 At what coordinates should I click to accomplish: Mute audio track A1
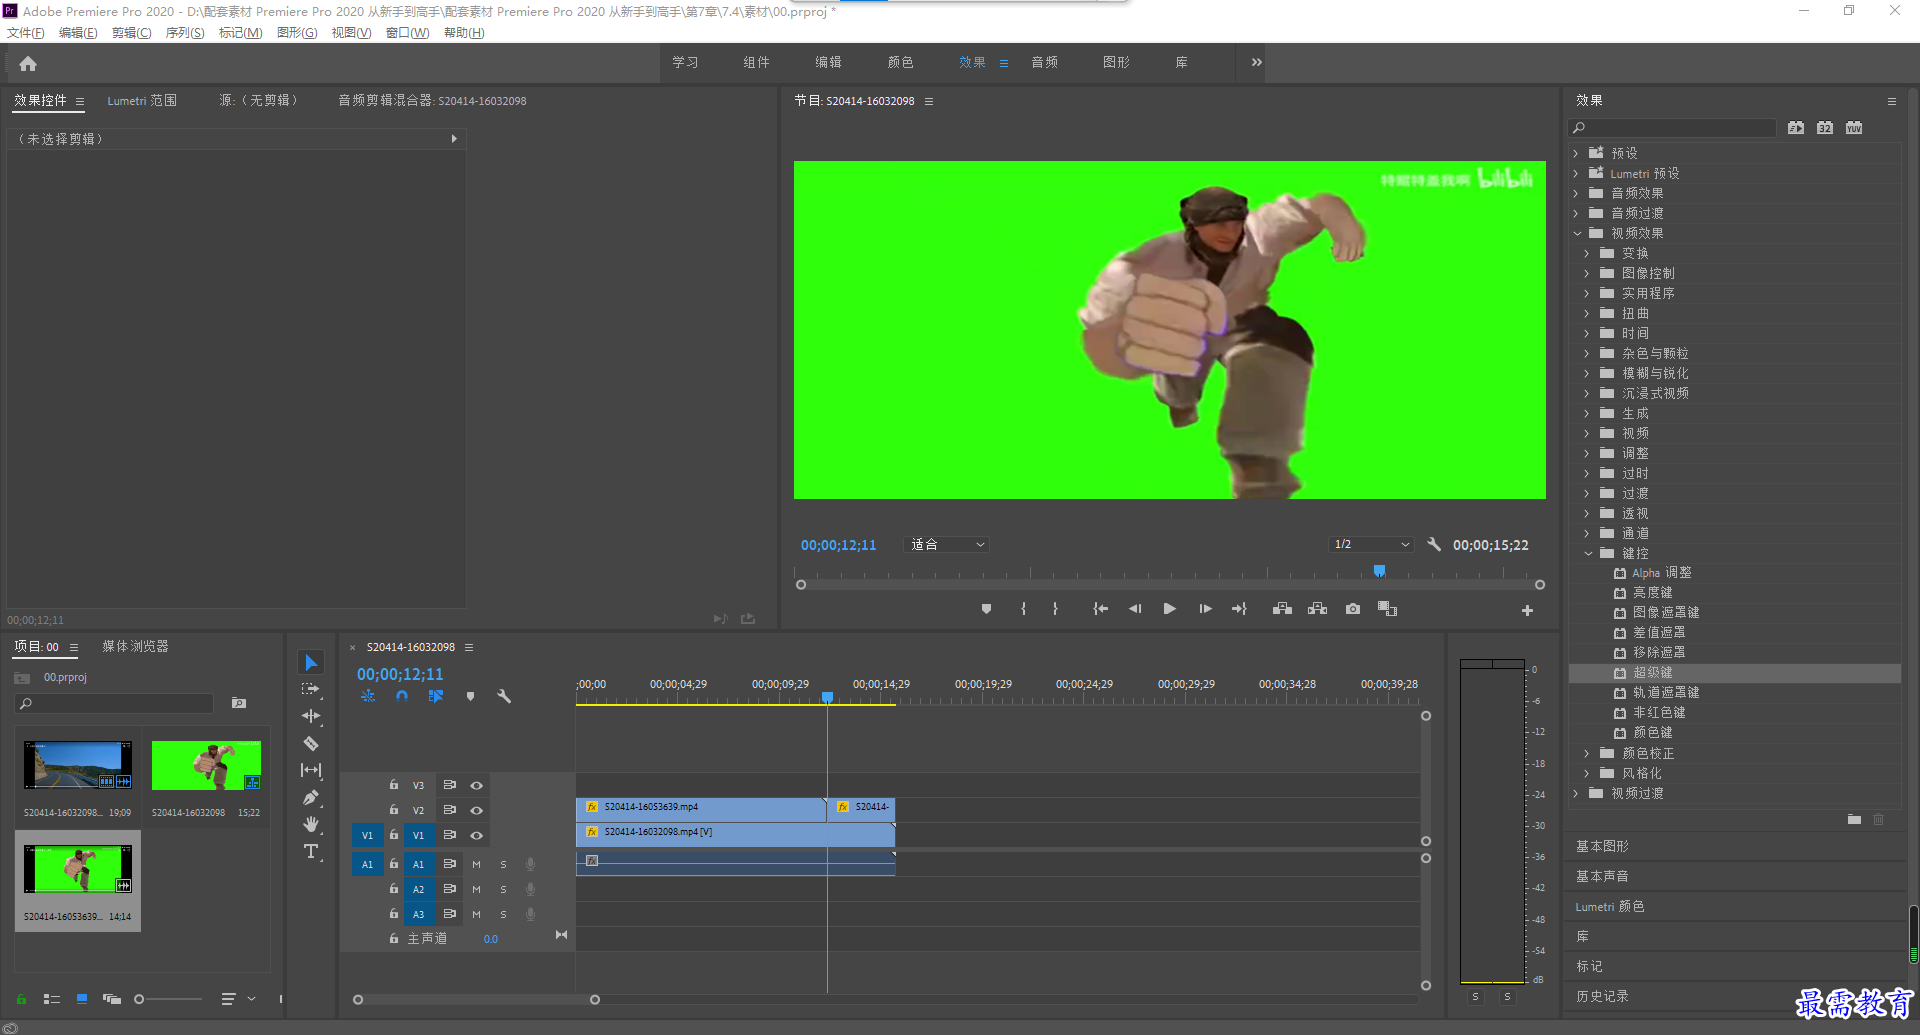476,864
